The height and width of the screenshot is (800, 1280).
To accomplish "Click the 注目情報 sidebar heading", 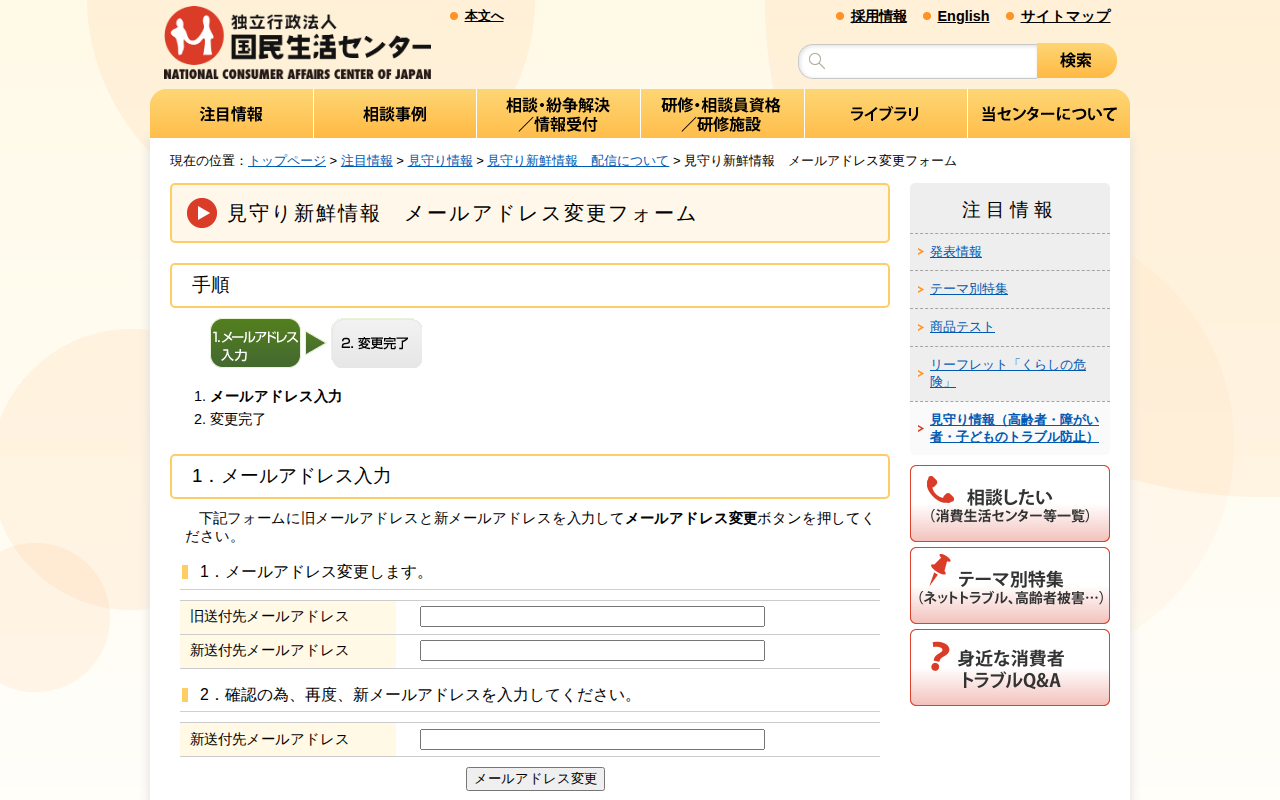I will tap(1008, 210).
